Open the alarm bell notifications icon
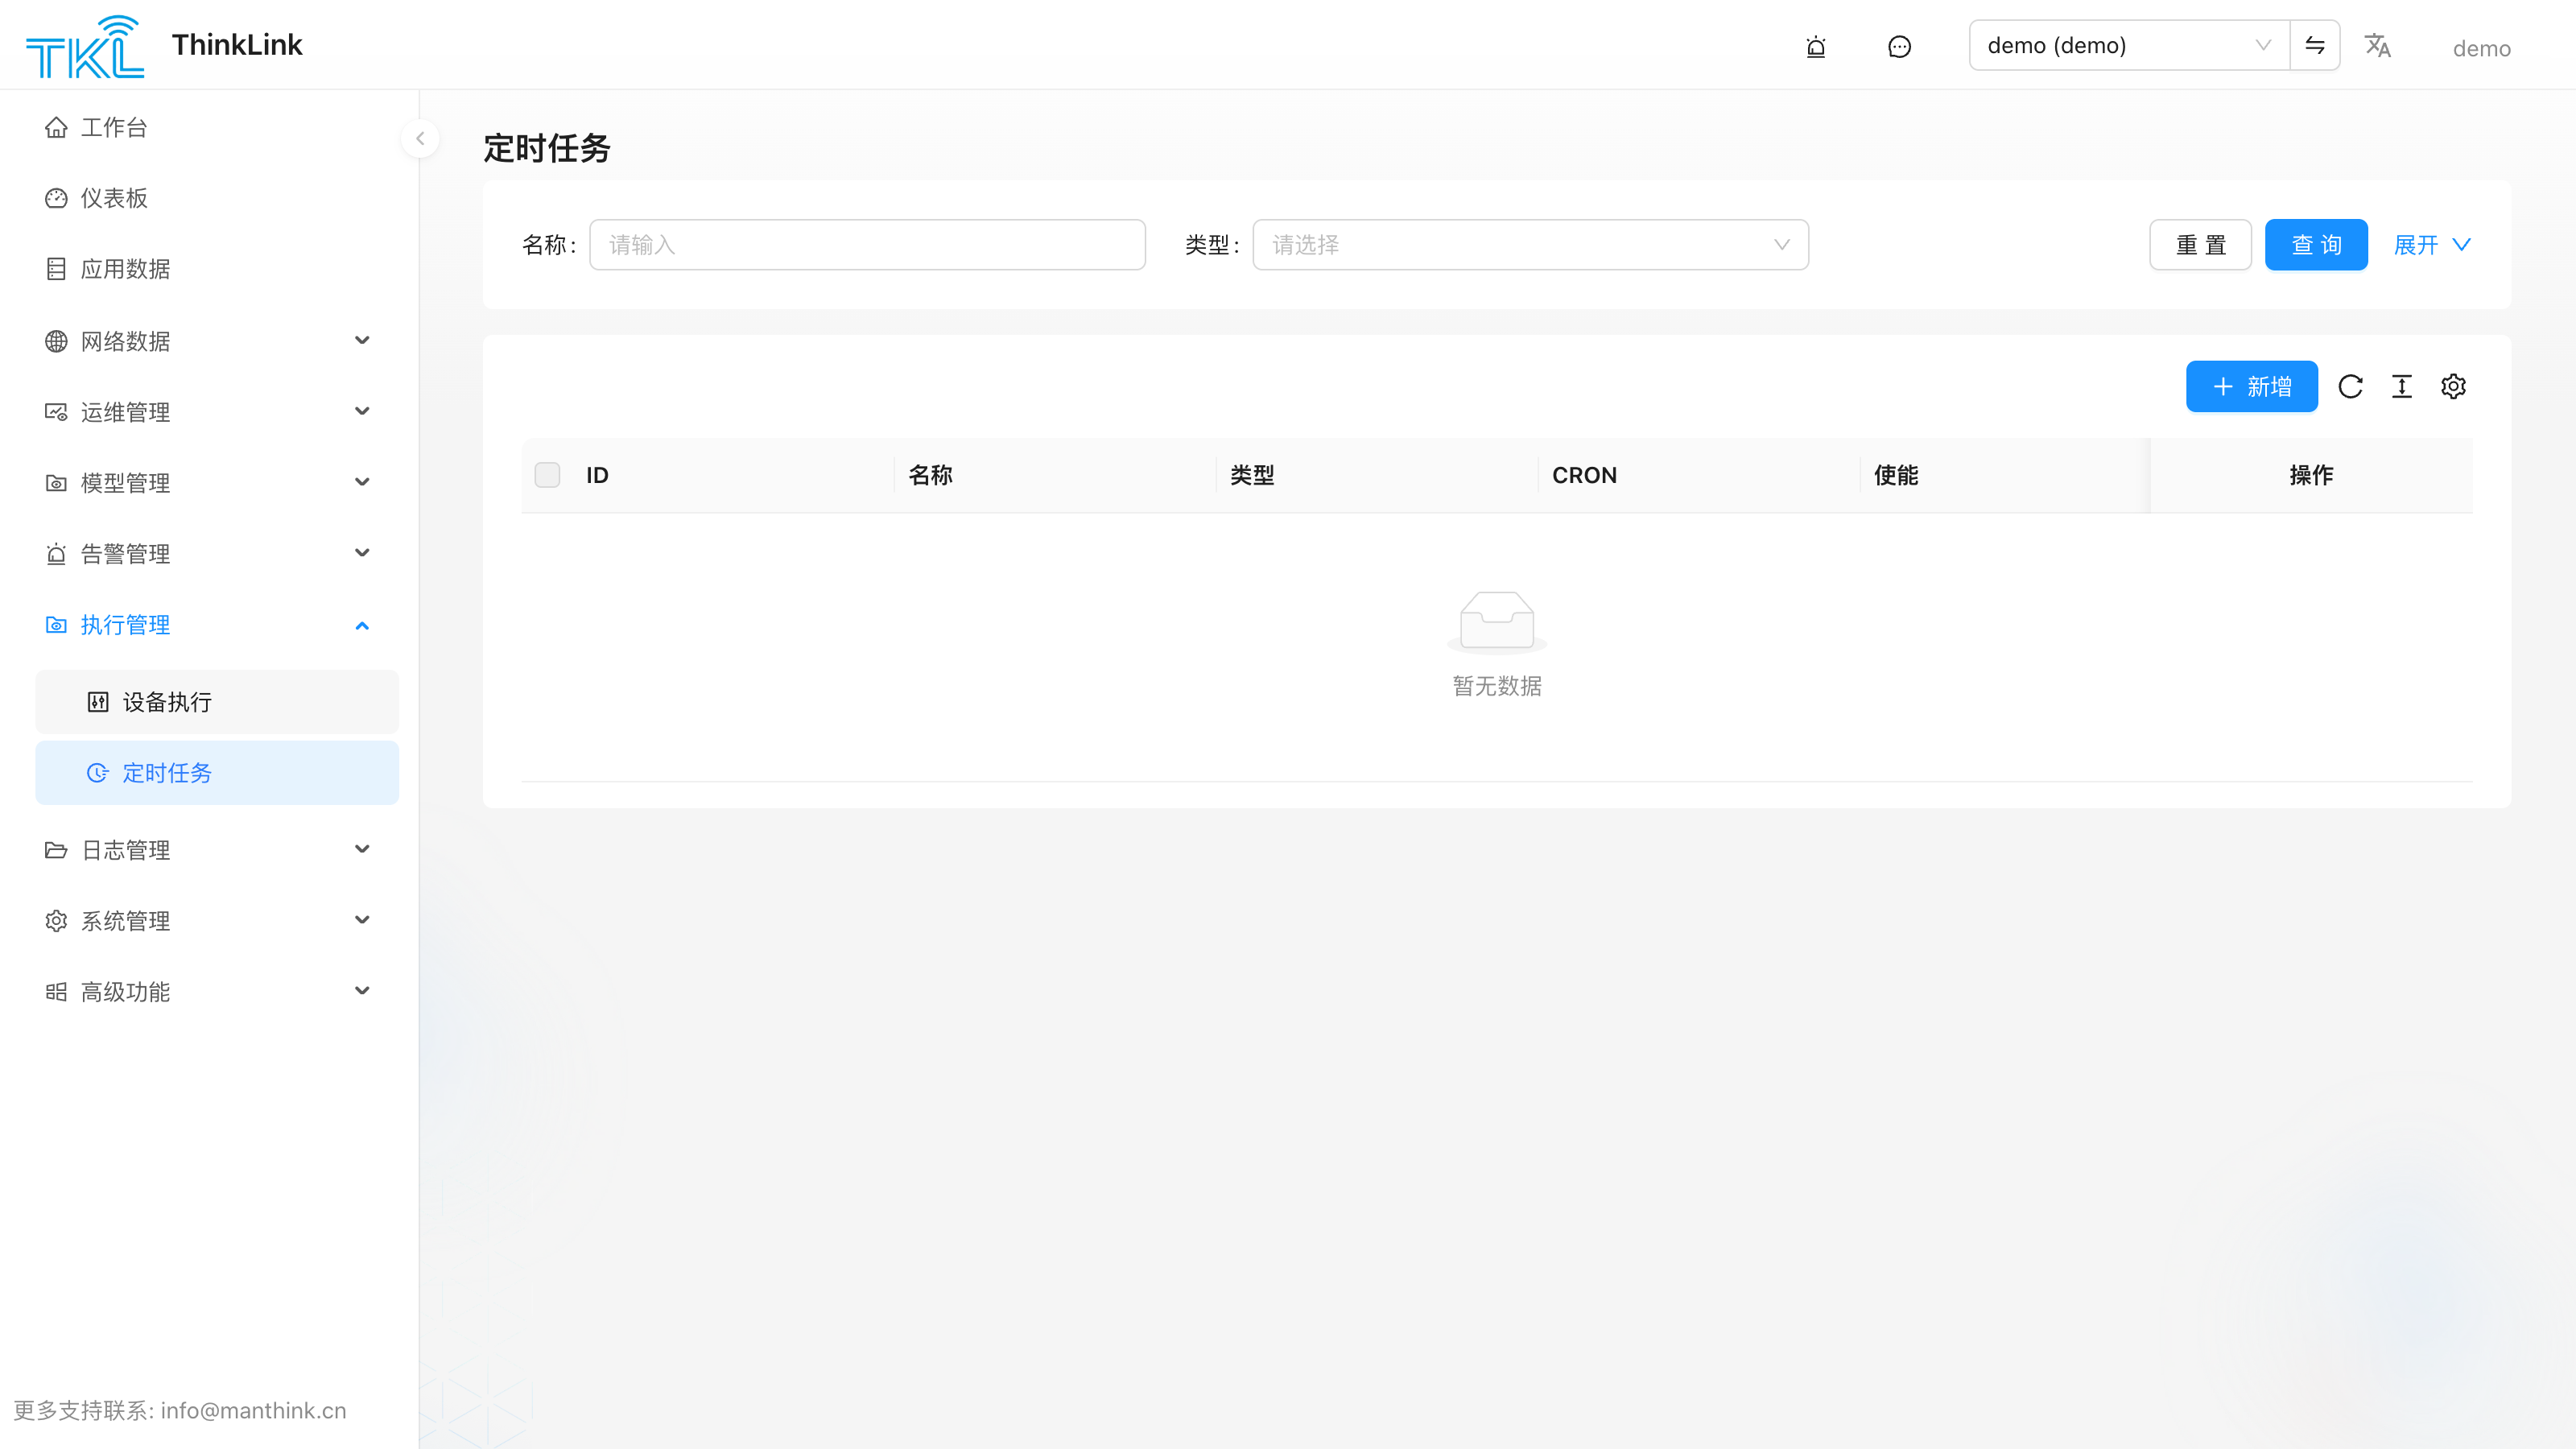 pyautogui.click(x=1816, y=46)
